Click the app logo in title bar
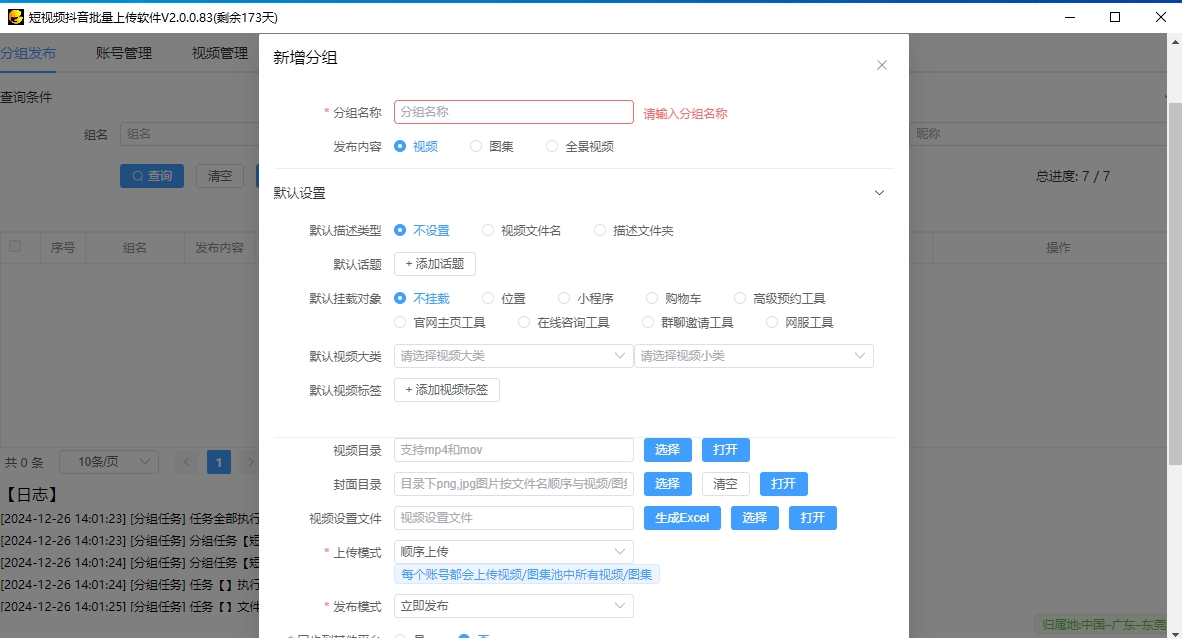This screenshot has width=1182, height=638. tap(14, 17)
